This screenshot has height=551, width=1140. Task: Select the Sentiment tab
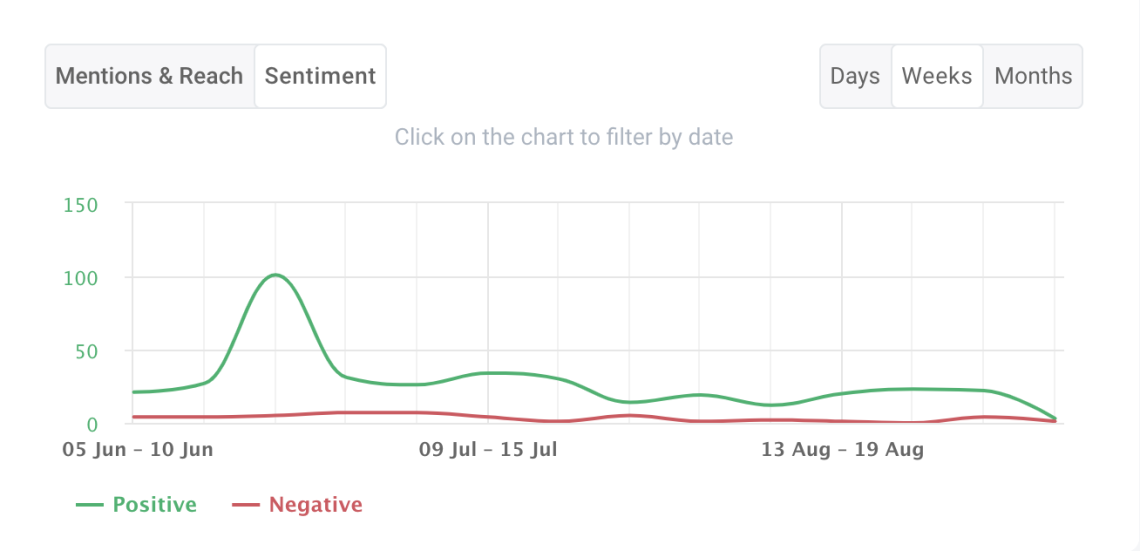(320, 76)
